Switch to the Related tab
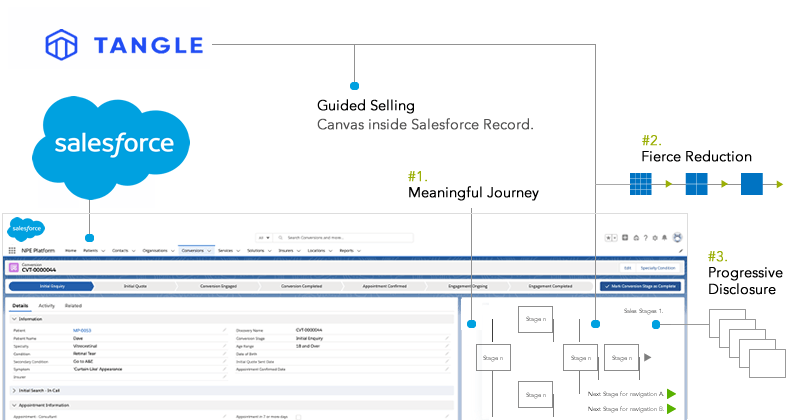This screenshot has height=420, width=800. point(73,306)
